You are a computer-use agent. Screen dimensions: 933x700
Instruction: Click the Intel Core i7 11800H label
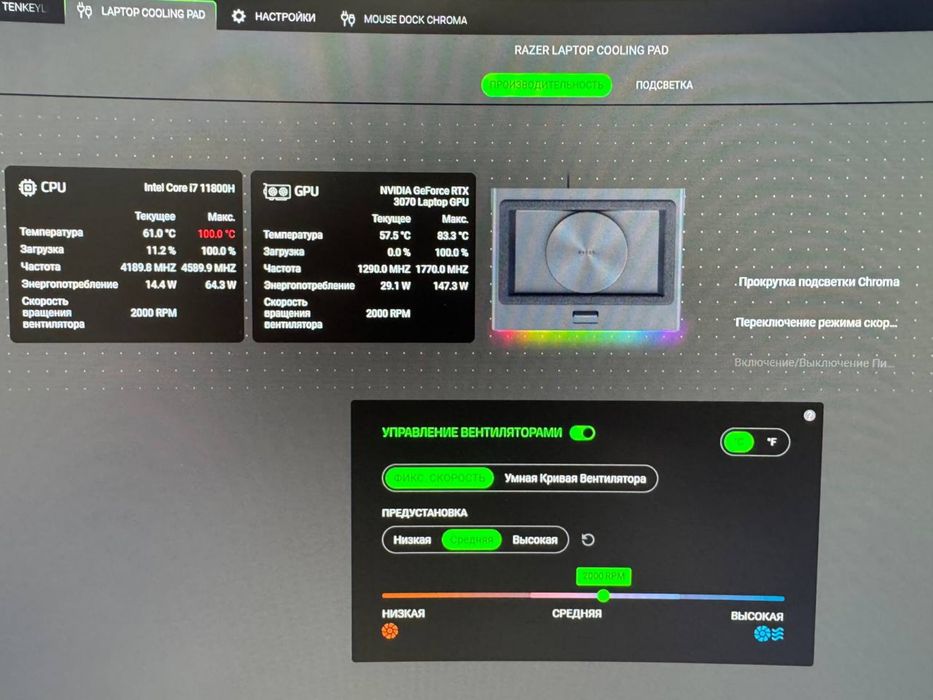click(189, 188)
